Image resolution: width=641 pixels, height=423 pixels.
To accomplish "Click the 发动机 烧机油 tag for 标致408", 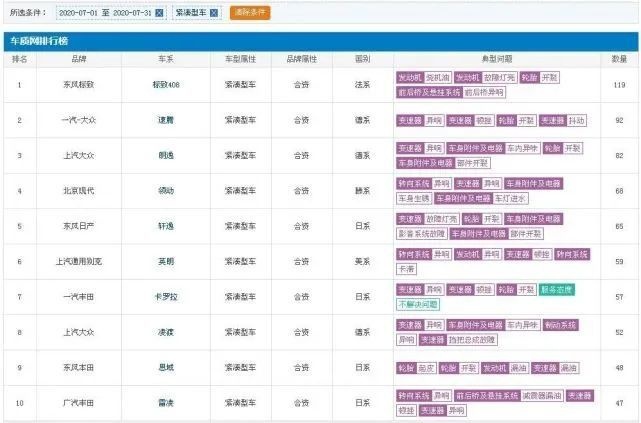I will click(x=424, y=78).
